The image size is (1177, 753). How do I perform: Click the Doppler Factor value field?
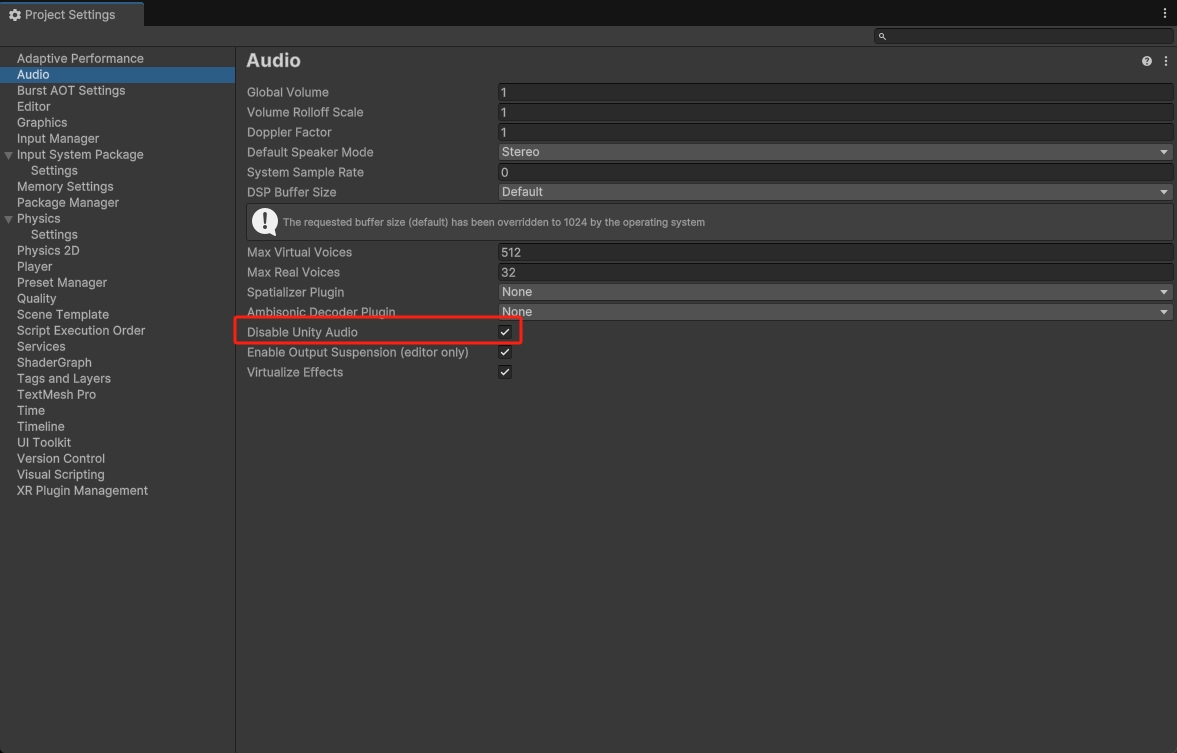point(835,132)
